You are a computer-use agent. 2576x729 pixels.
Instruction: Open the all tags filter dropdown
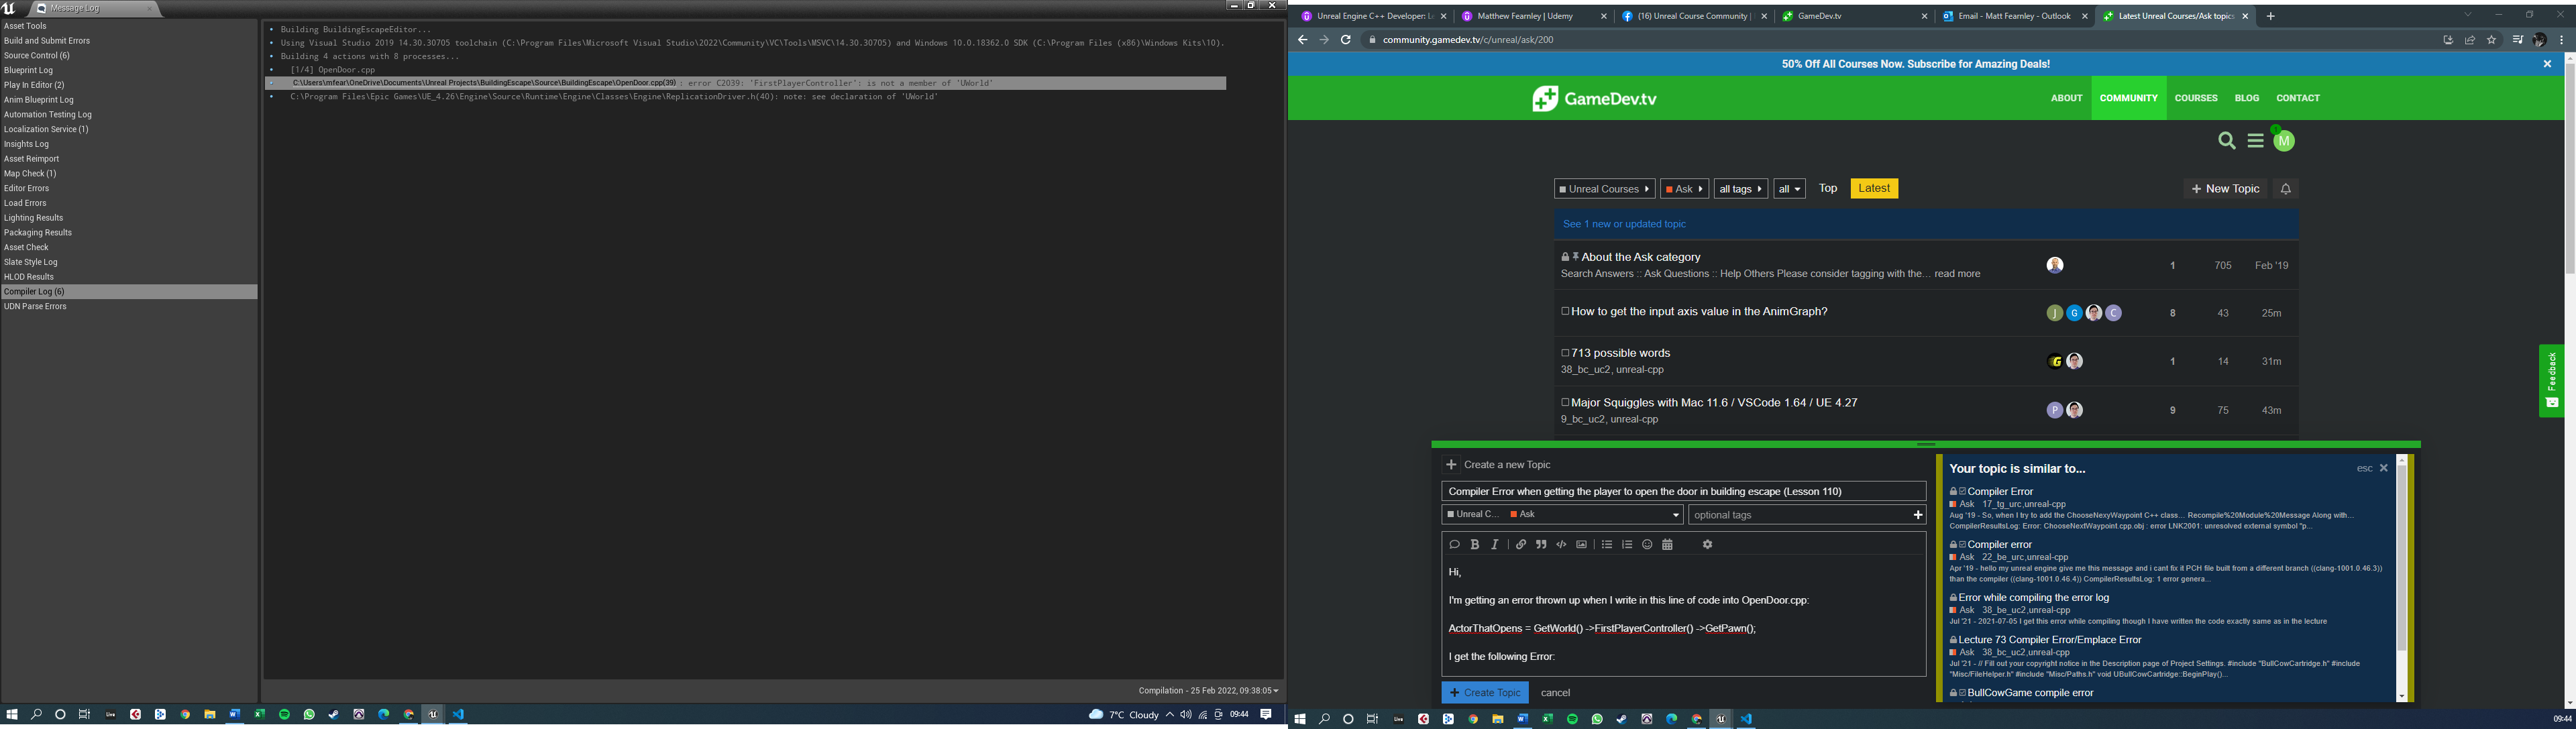[1740, 189]
